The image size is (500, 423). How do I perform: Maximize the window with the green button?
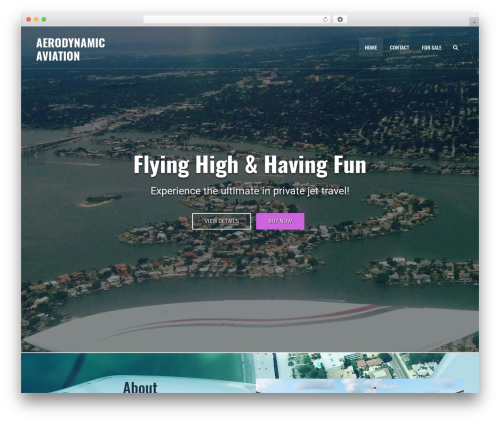tap(44, 19)
